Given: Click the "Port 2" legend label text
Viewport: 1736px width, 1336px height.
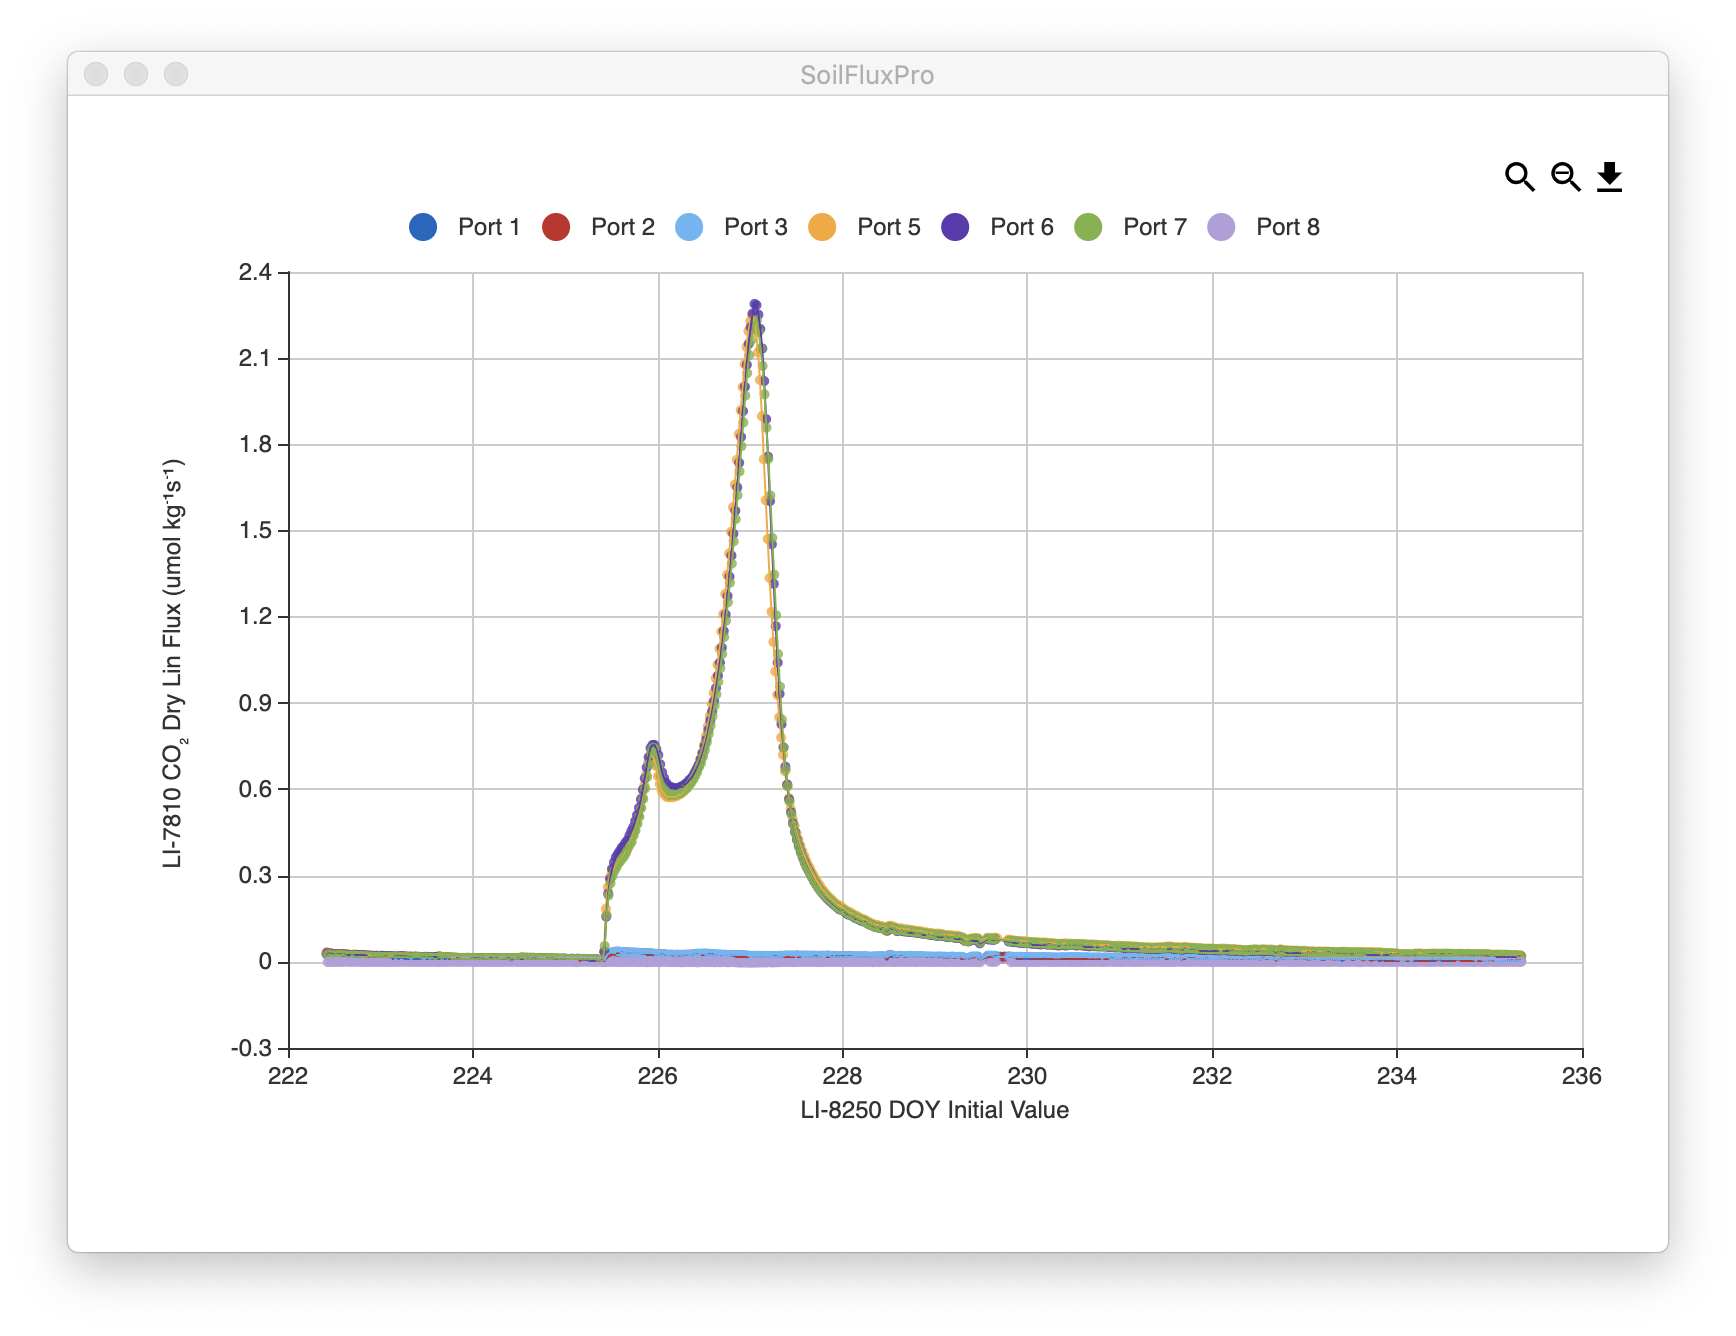Looking at the screenshot, I should (622, 227).
